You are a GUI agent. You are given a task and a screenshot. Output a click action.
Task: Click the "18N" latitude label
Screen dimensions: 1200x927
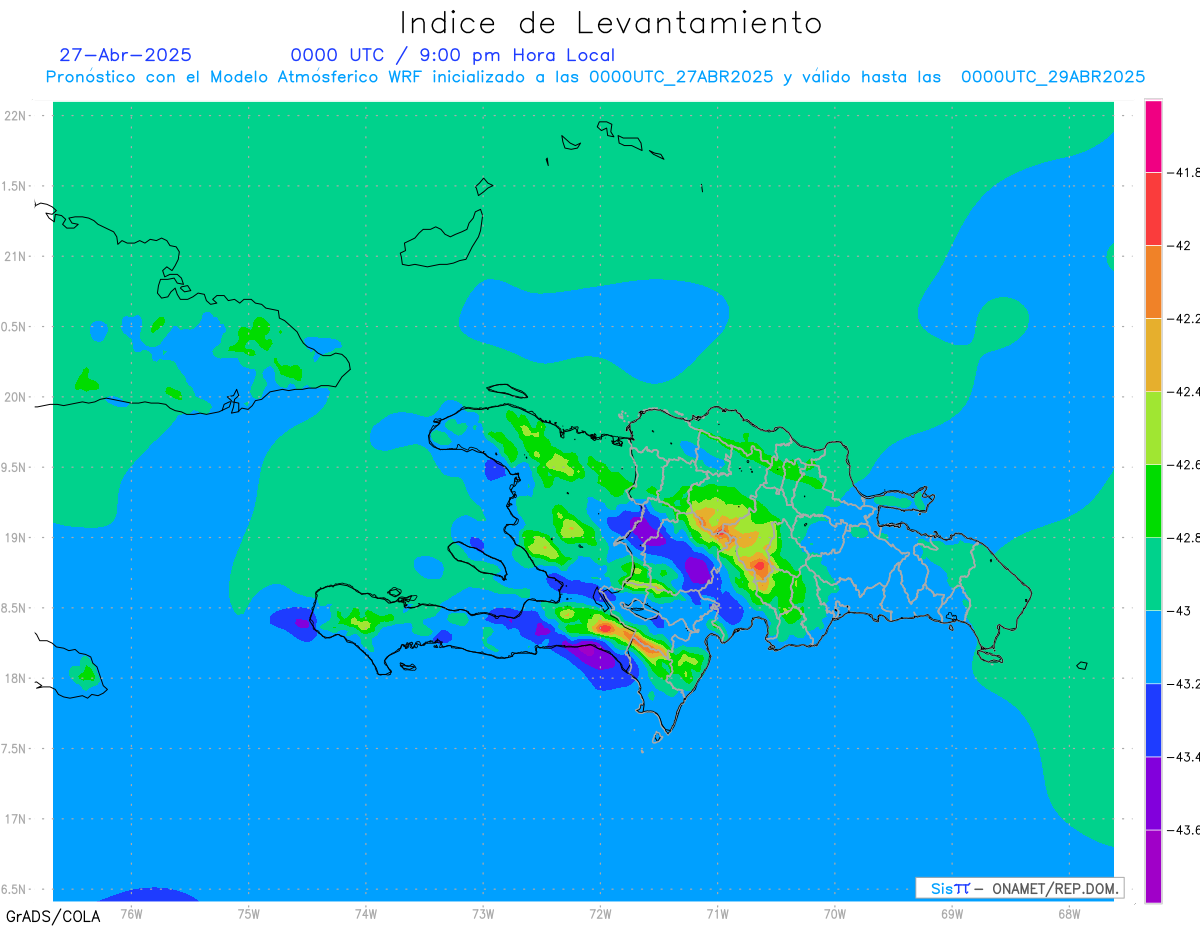(17, 678)
